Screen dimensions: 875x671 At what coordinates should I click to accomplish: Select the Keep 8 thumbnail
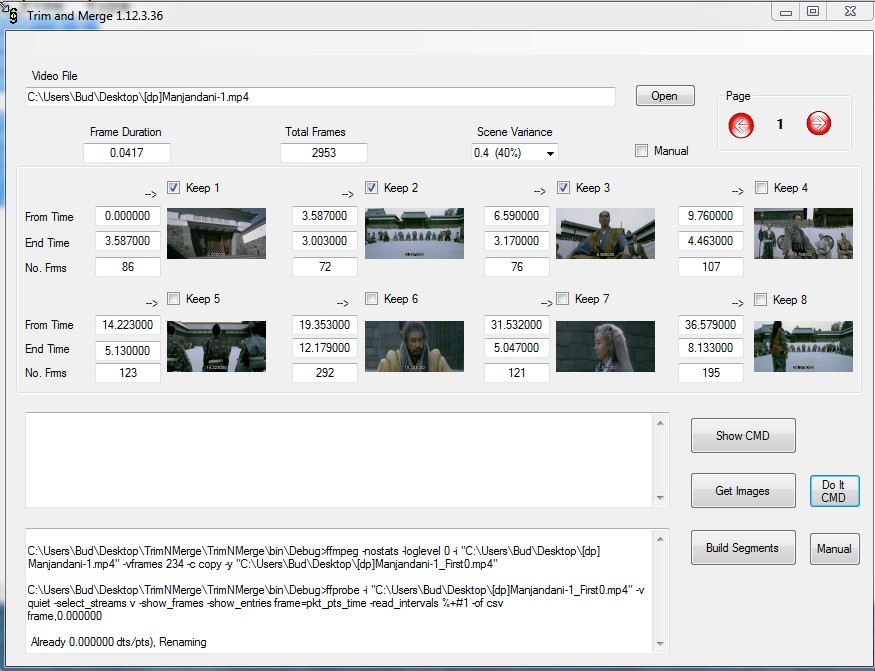[x=803, y=346]
